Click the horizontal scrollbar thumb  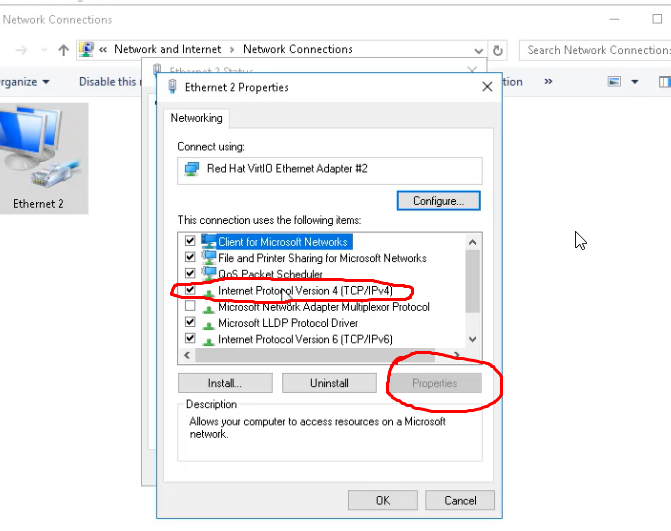click(315, 355)
